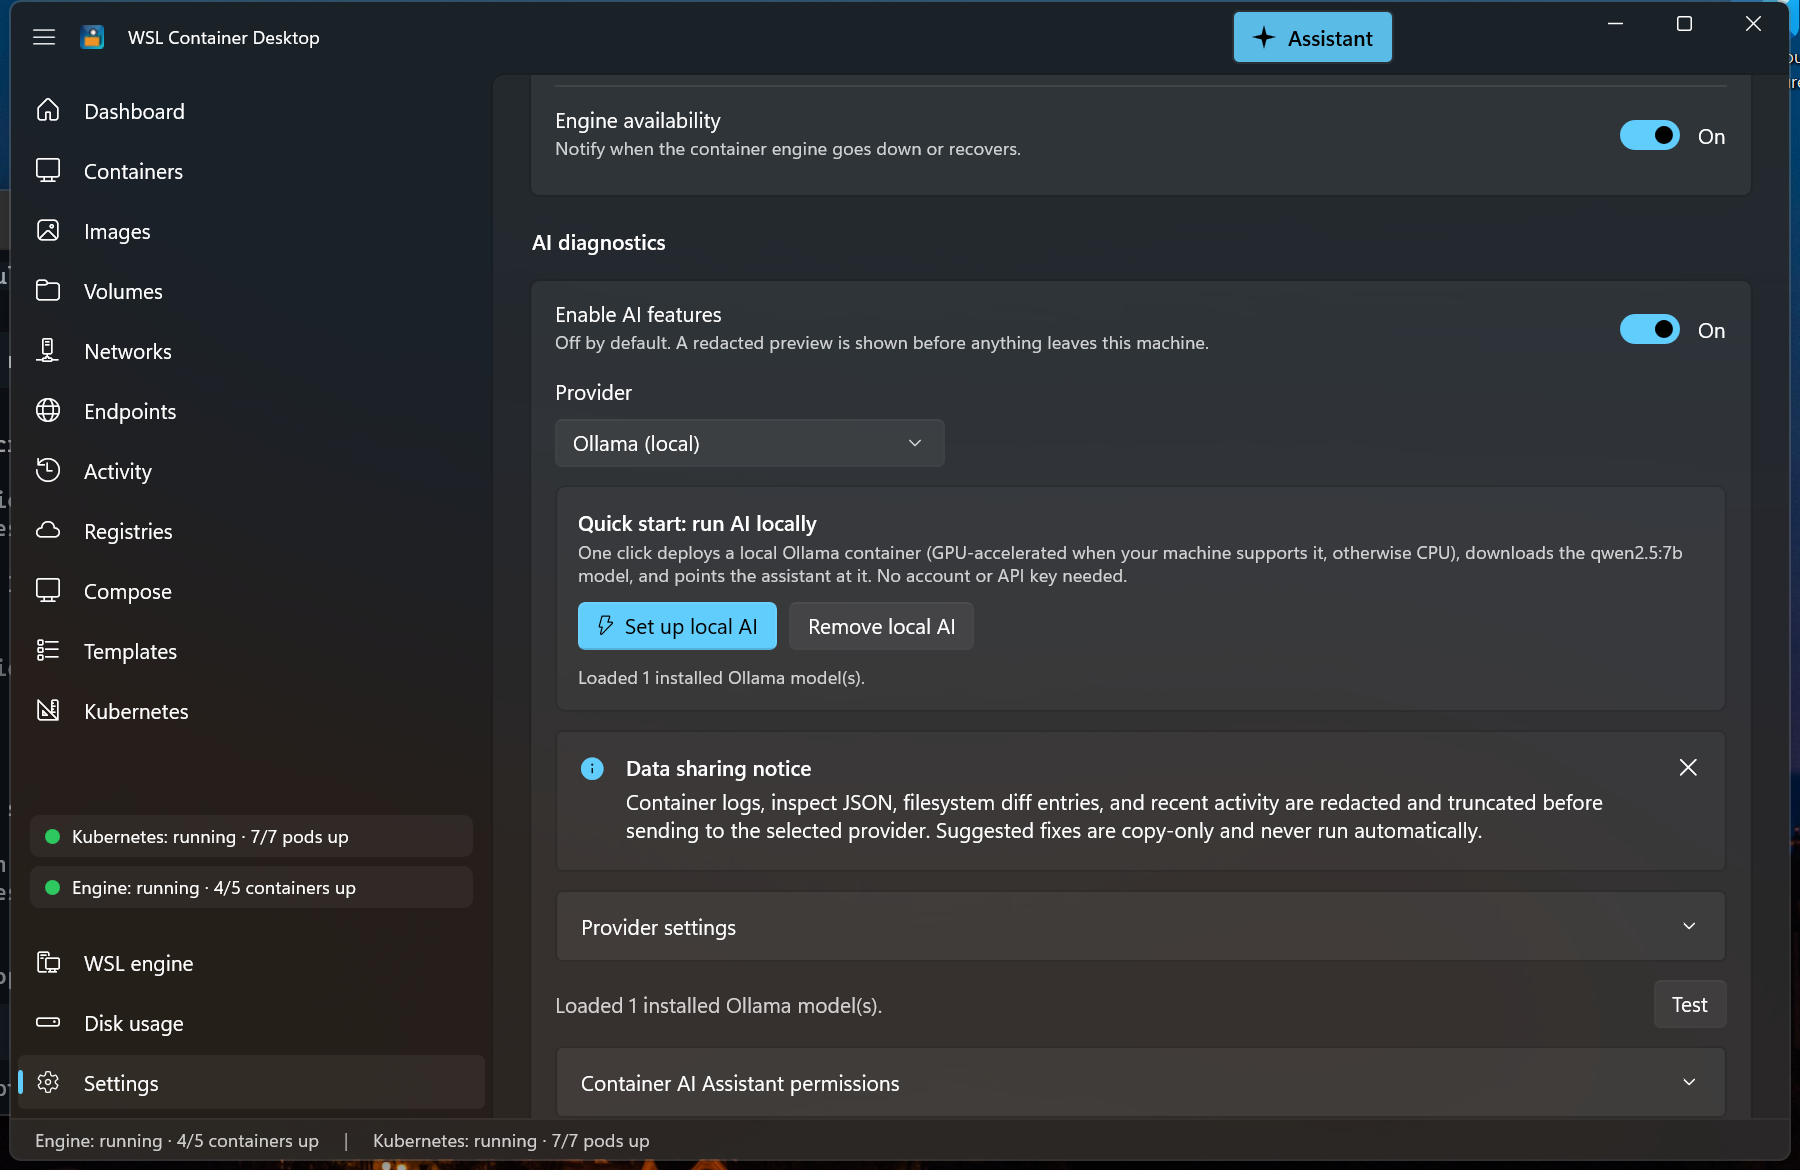The width and height of the screenshot is (1800, 1170).
Task: Maximize the WSL Container Desktop window
Action: pos(1684,24)
